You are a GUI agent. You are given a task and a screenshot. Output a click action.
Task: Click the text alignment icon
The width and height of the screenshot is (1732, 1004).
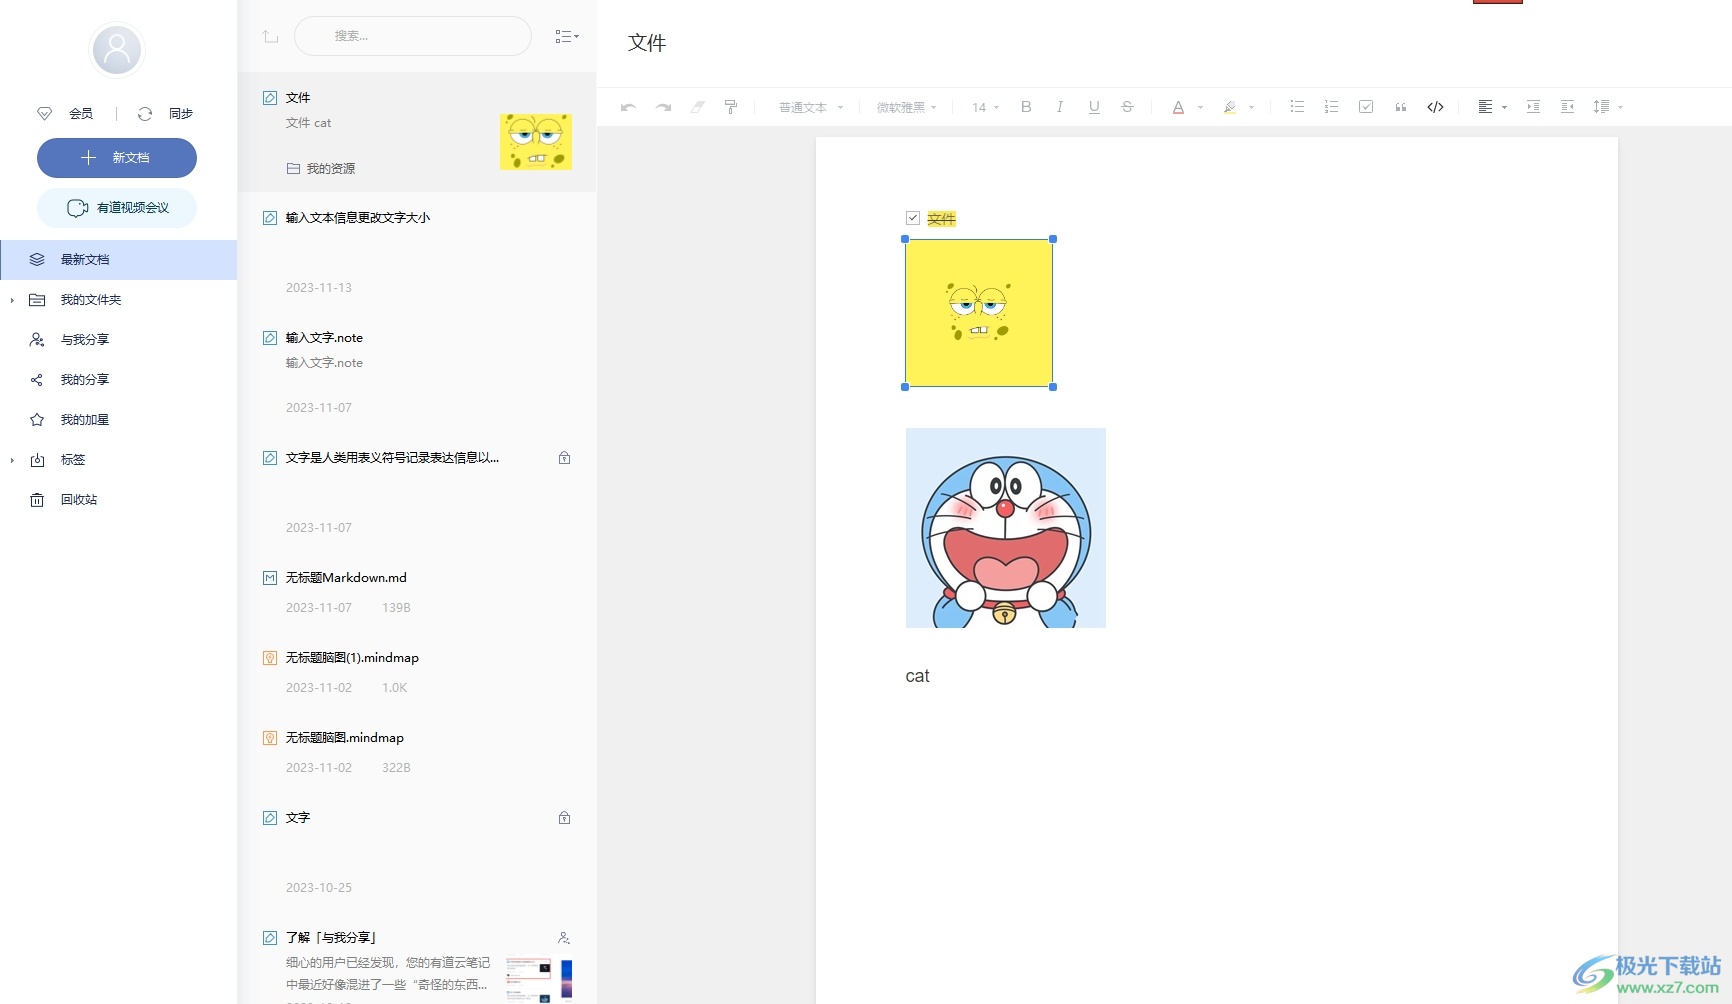[1485, 107]
